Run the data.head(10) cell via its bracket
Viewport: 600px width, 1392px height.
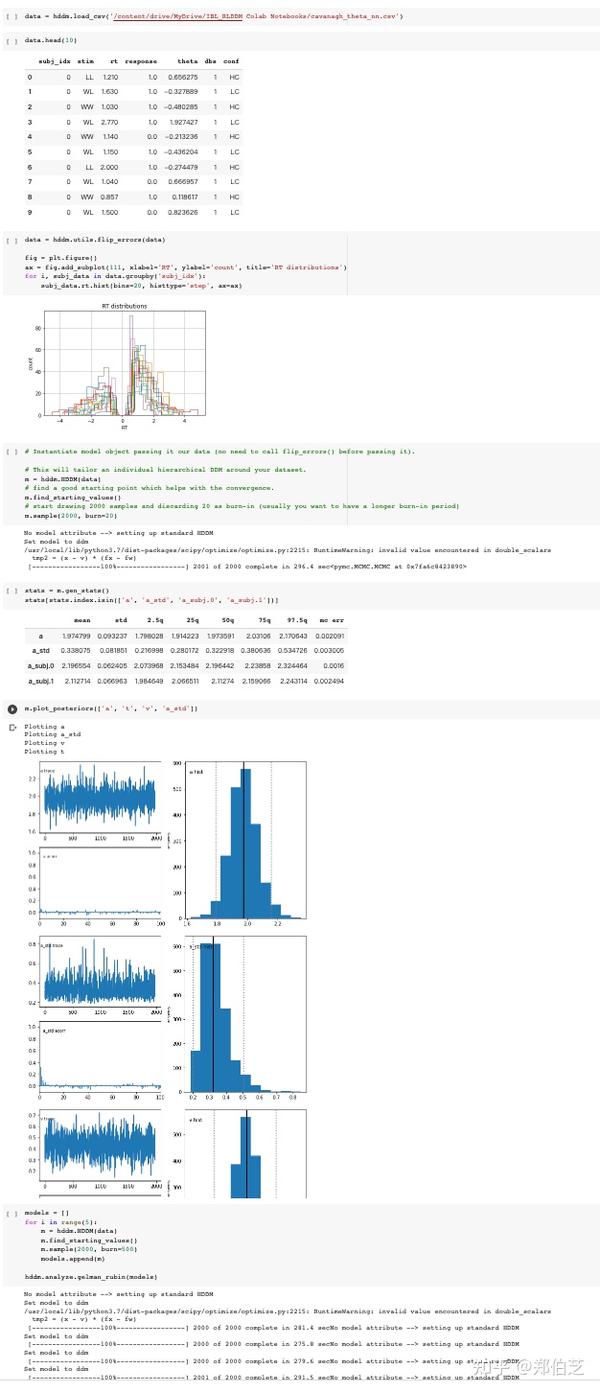(x=10, y=40)
